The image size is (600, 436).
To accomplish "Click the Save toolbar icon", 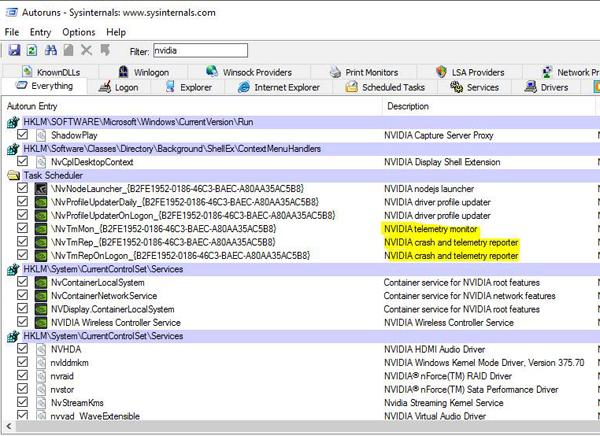I will [14, 50].
